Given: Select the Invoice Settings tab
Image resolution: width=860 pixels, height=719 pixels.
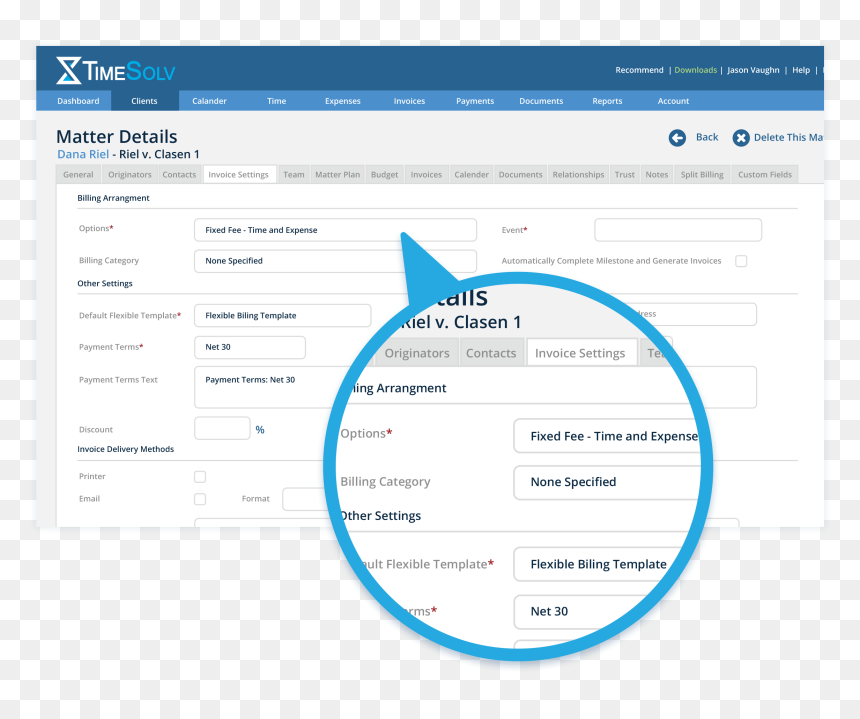Looking at the screenshot, I should tap(239, 174).
